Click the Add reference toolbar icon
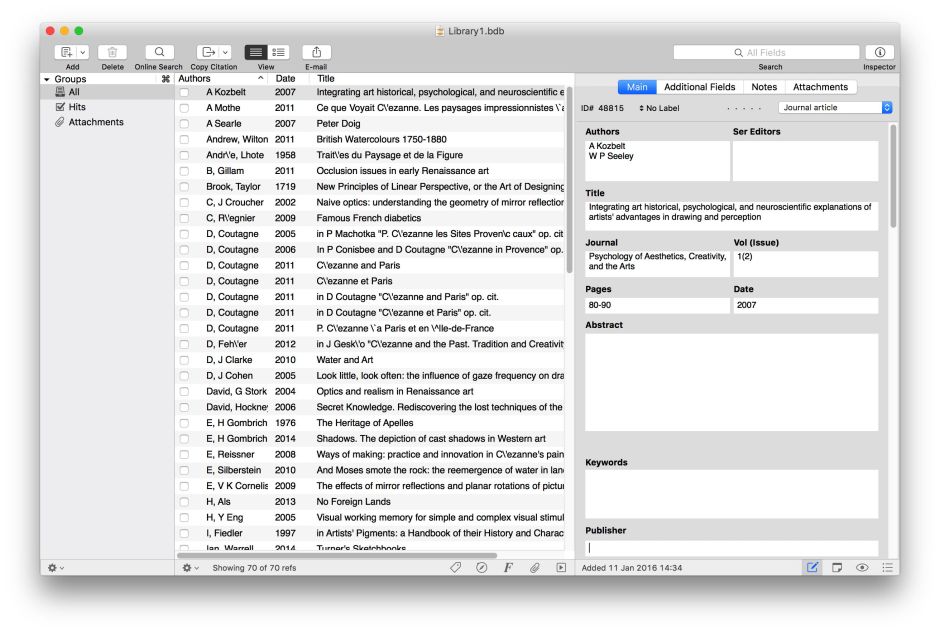This screenshot has height=633, width=940. 67,52
